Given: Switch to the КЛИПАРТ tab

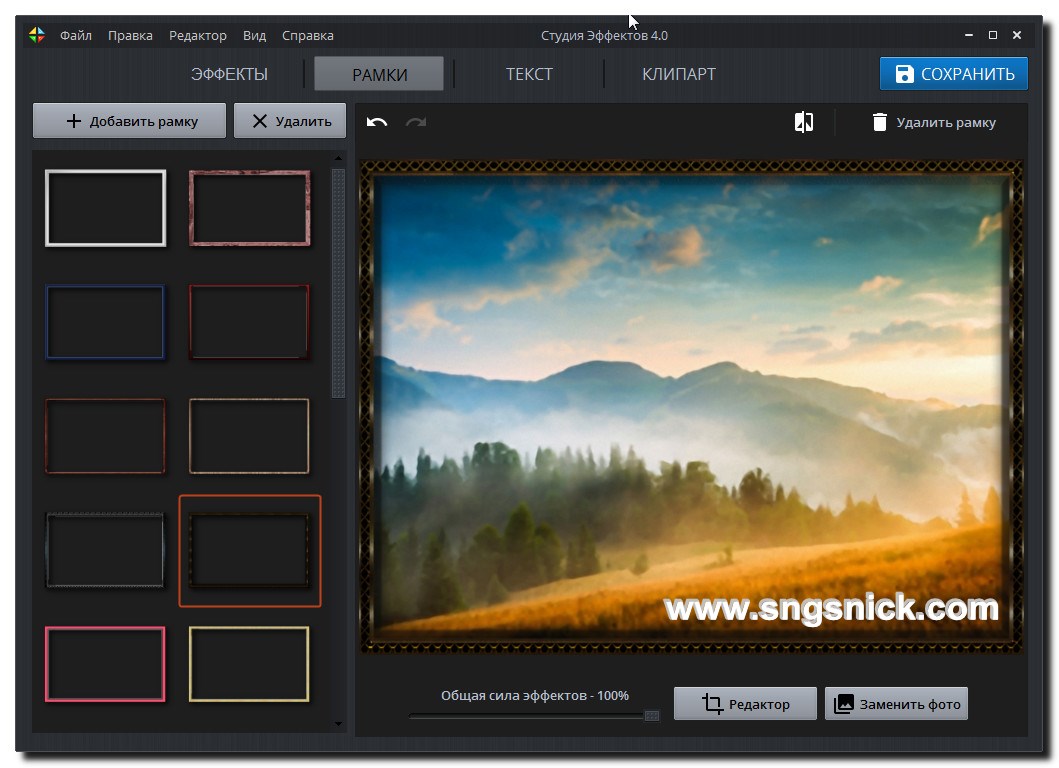Looking at the screenshot, I should click(679, 74).
